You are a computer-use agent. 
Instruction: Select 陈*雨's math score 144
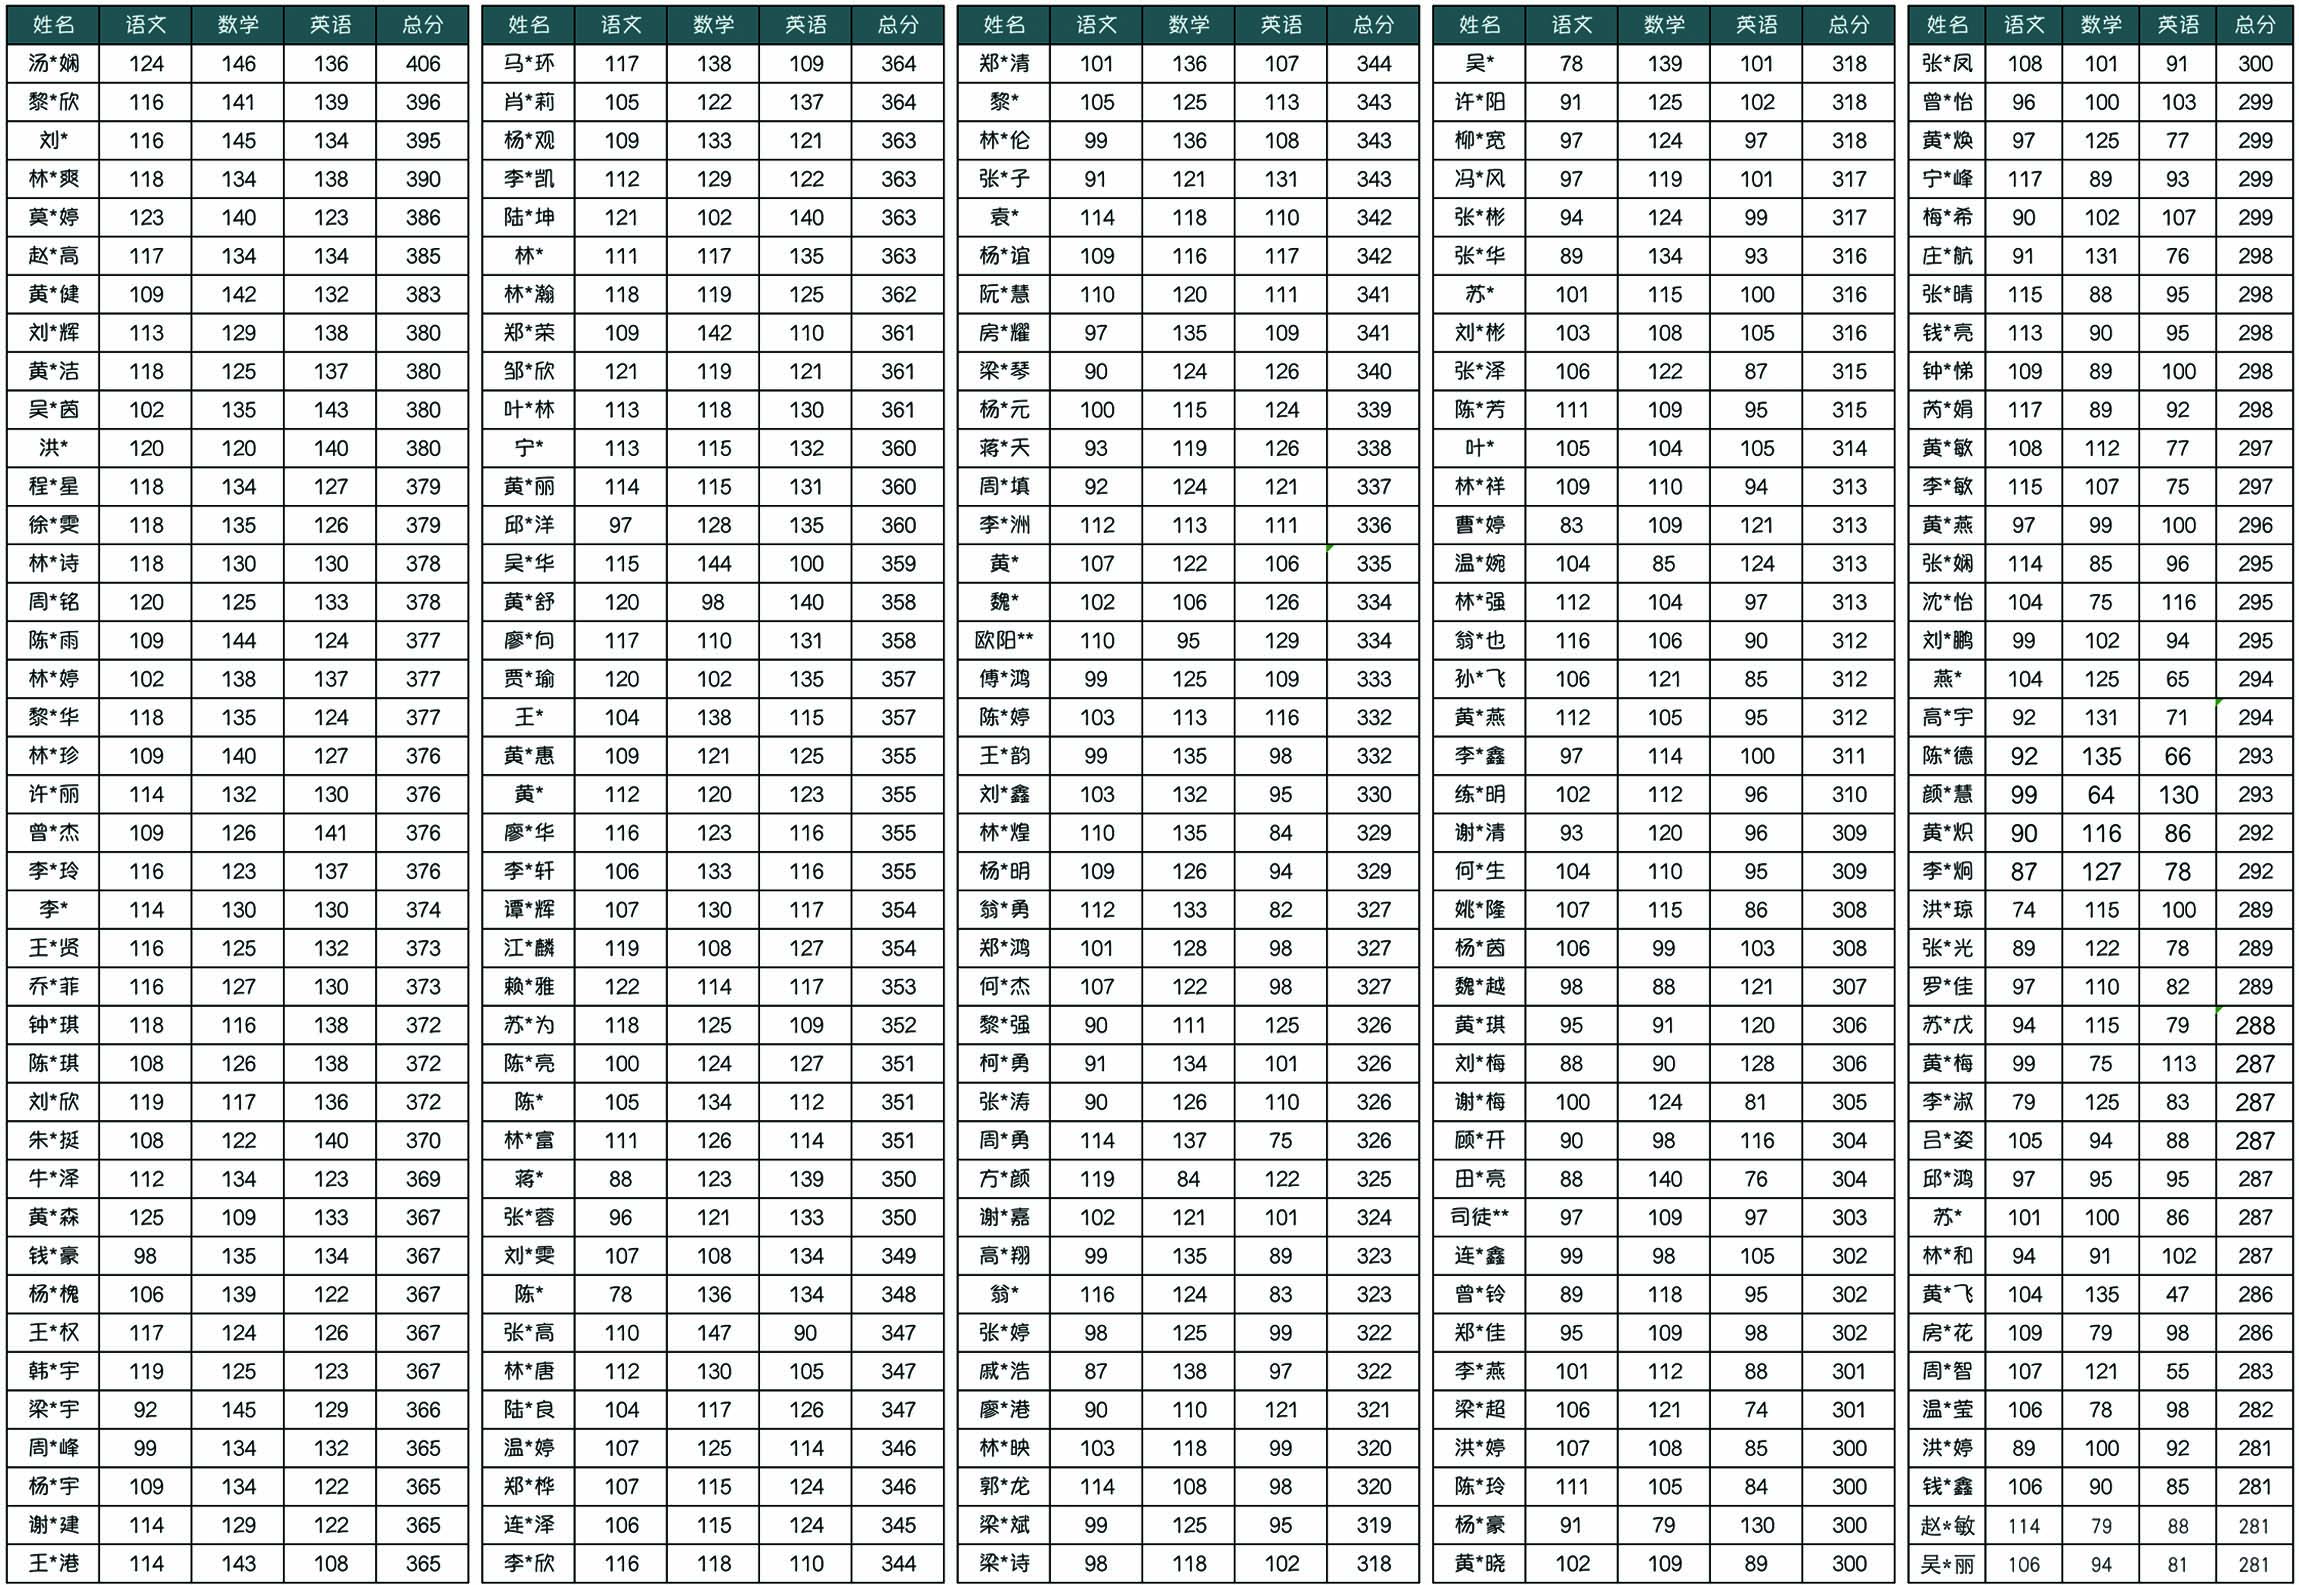(x=238, y=640)
